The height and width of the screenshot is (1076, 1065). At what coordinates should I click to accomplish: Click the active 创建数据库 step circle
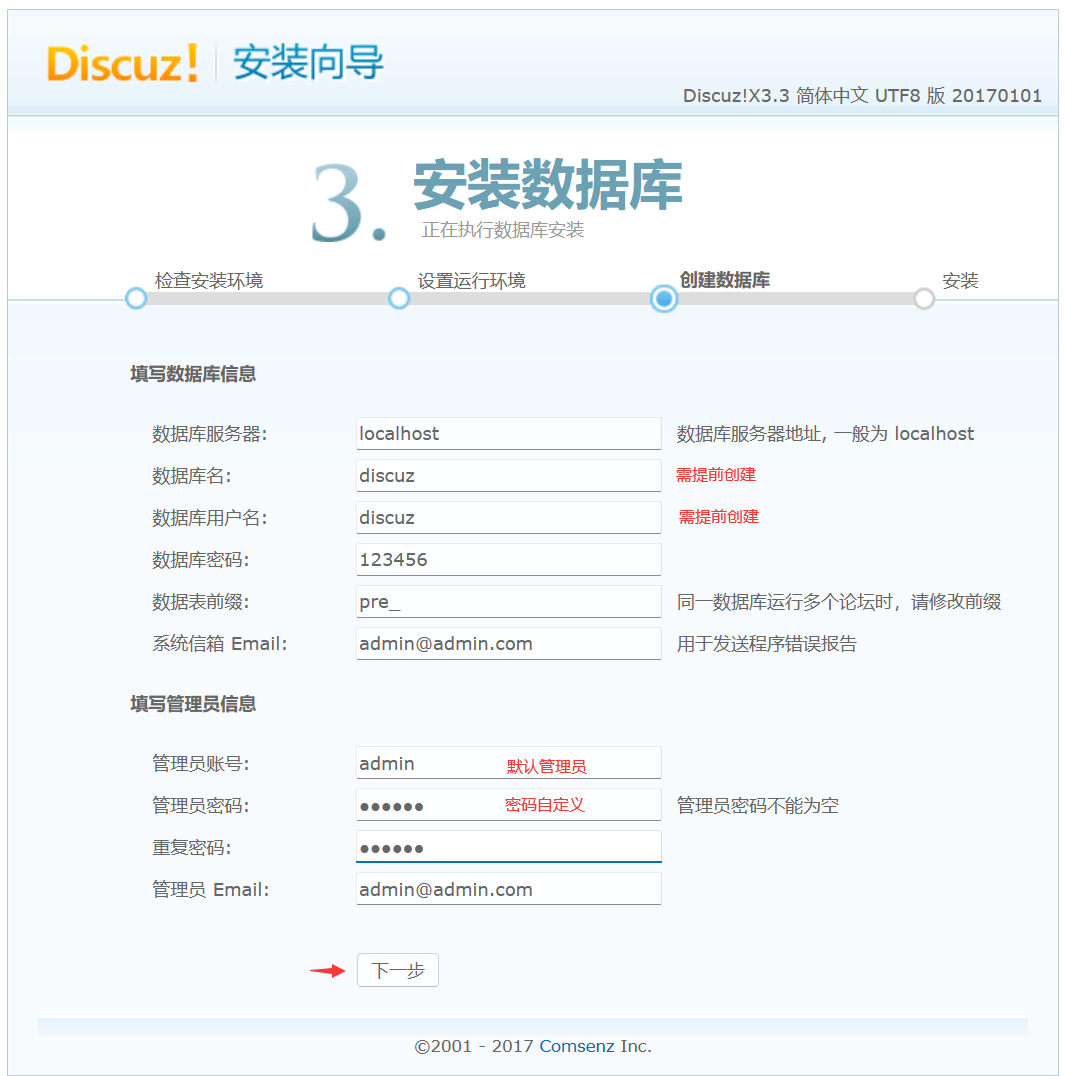[x=664, y=299]
